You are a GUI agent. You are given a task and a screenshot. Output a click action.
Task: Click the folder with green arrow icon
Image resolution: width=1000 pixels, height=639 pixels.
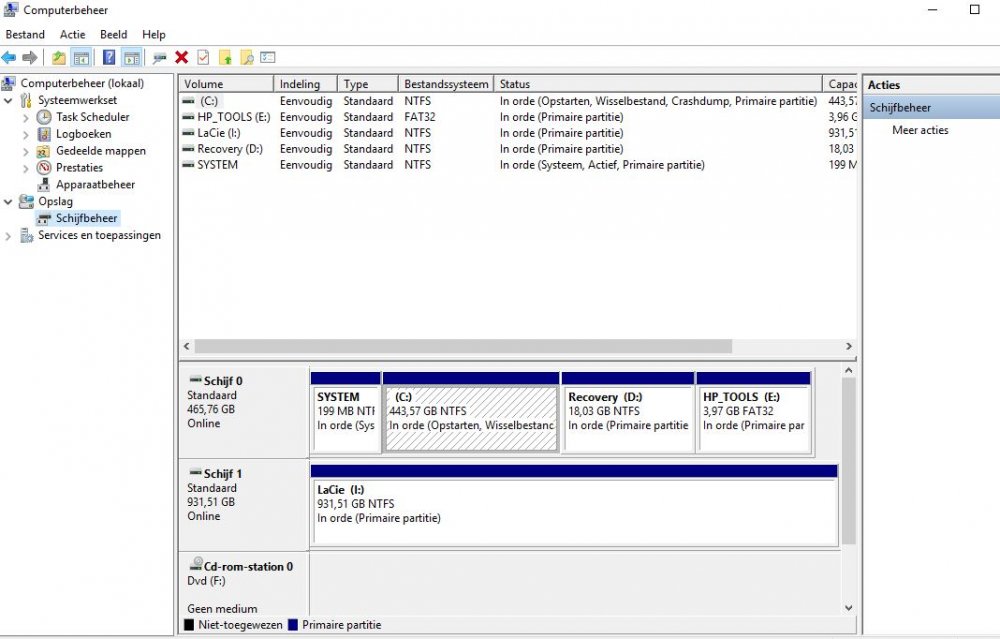[225, 58]
